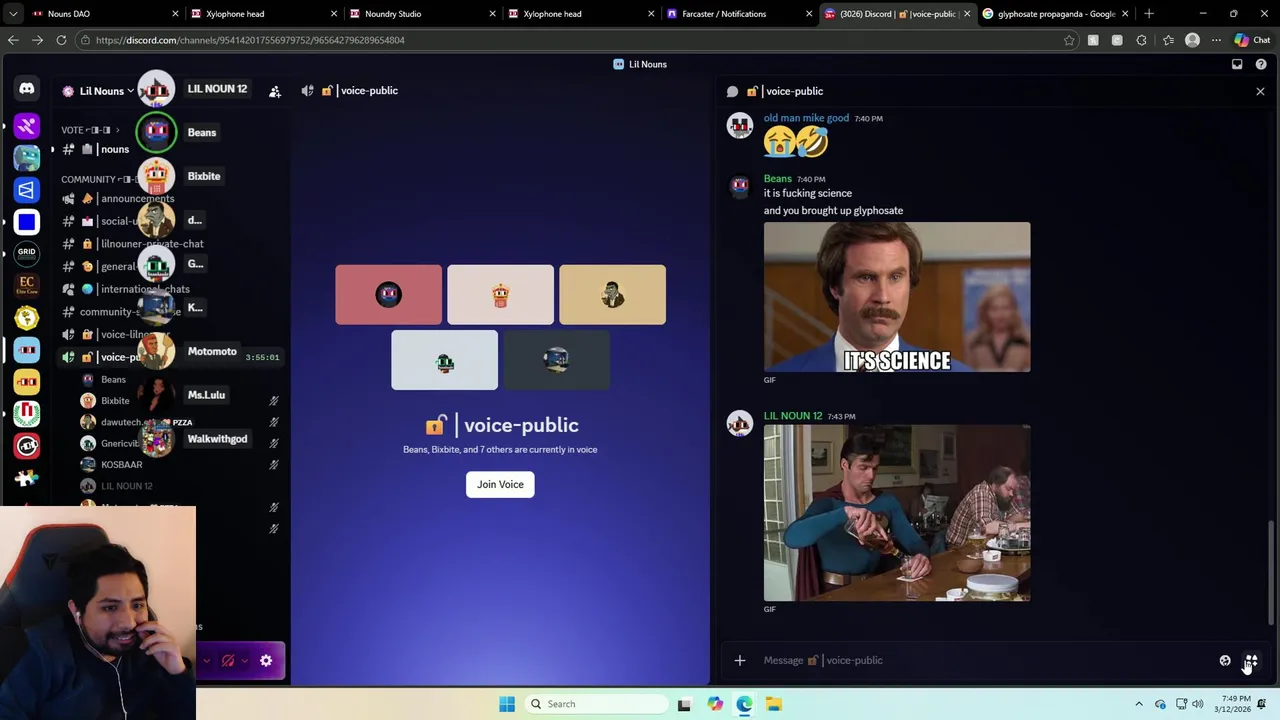Expand the VOTE category
Viewport: 1280px width, 720px height.
[90, 130]
